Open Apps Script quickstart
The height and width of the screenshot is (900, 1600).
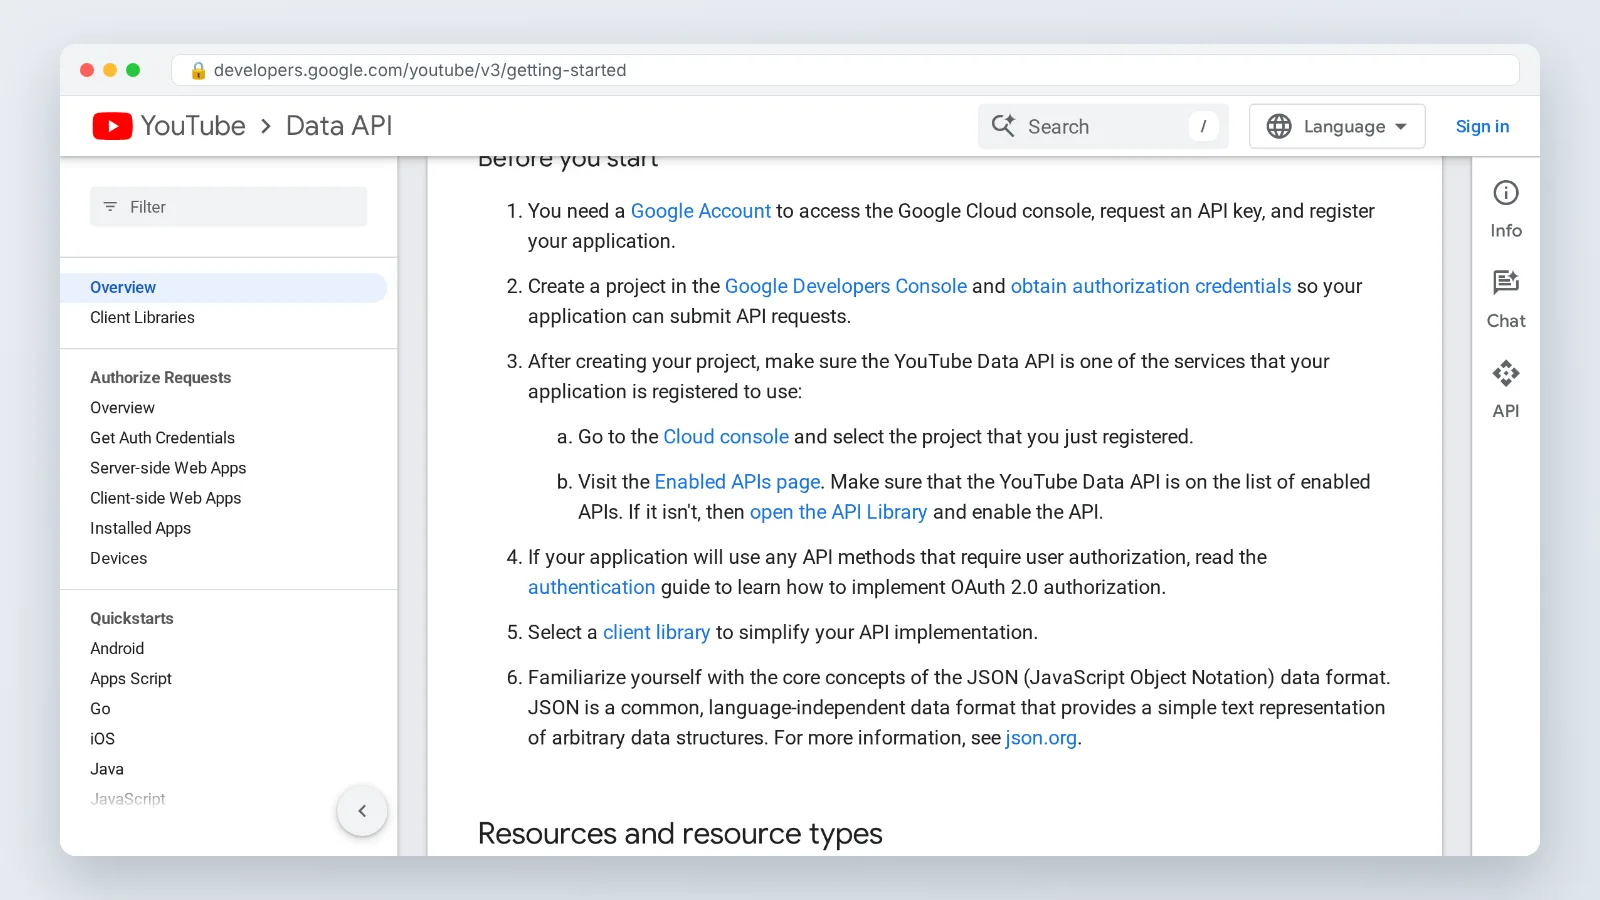click(x=131, y=678)
